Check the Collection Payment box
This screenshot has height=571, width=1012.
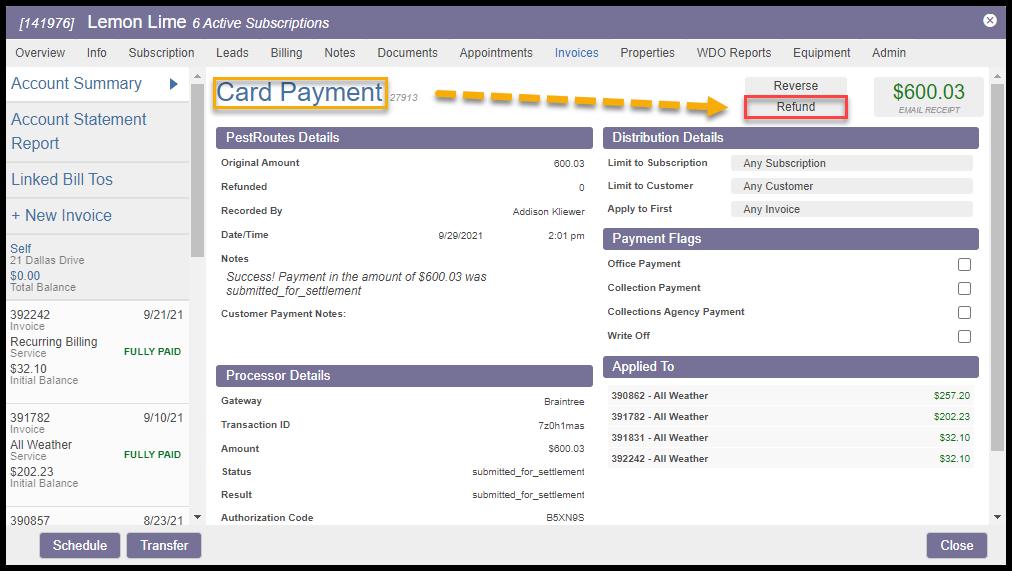coord(964,289)
